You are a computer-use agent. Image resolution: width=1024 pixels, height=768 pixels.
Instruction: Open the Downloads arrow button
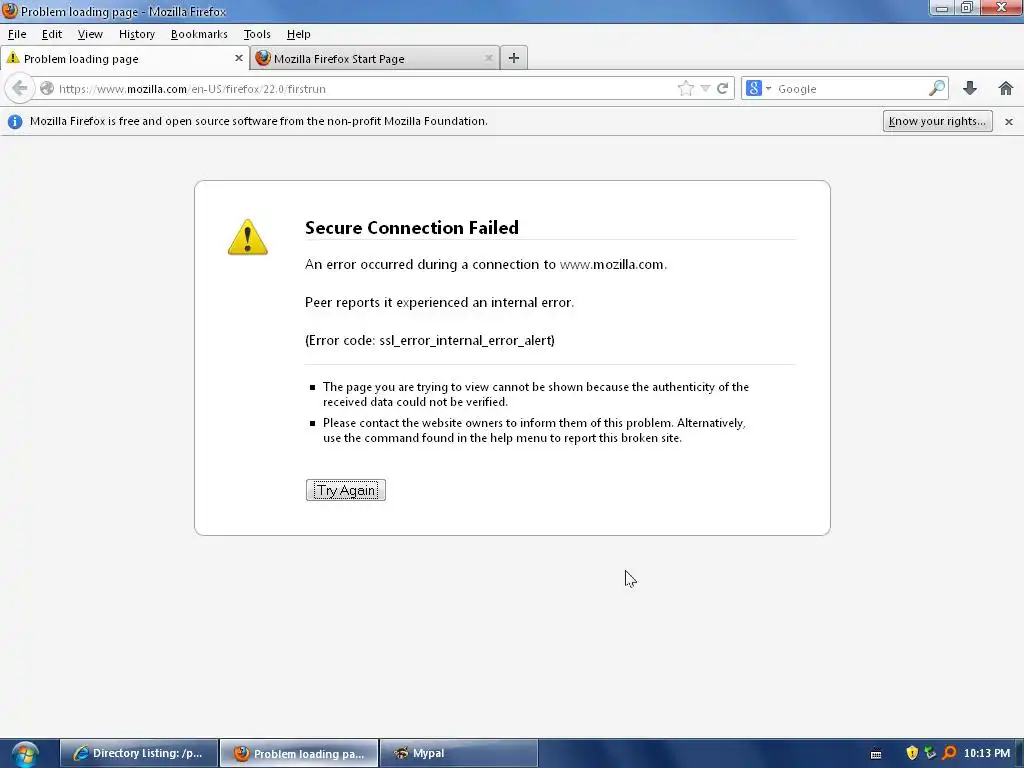(970, 88)
